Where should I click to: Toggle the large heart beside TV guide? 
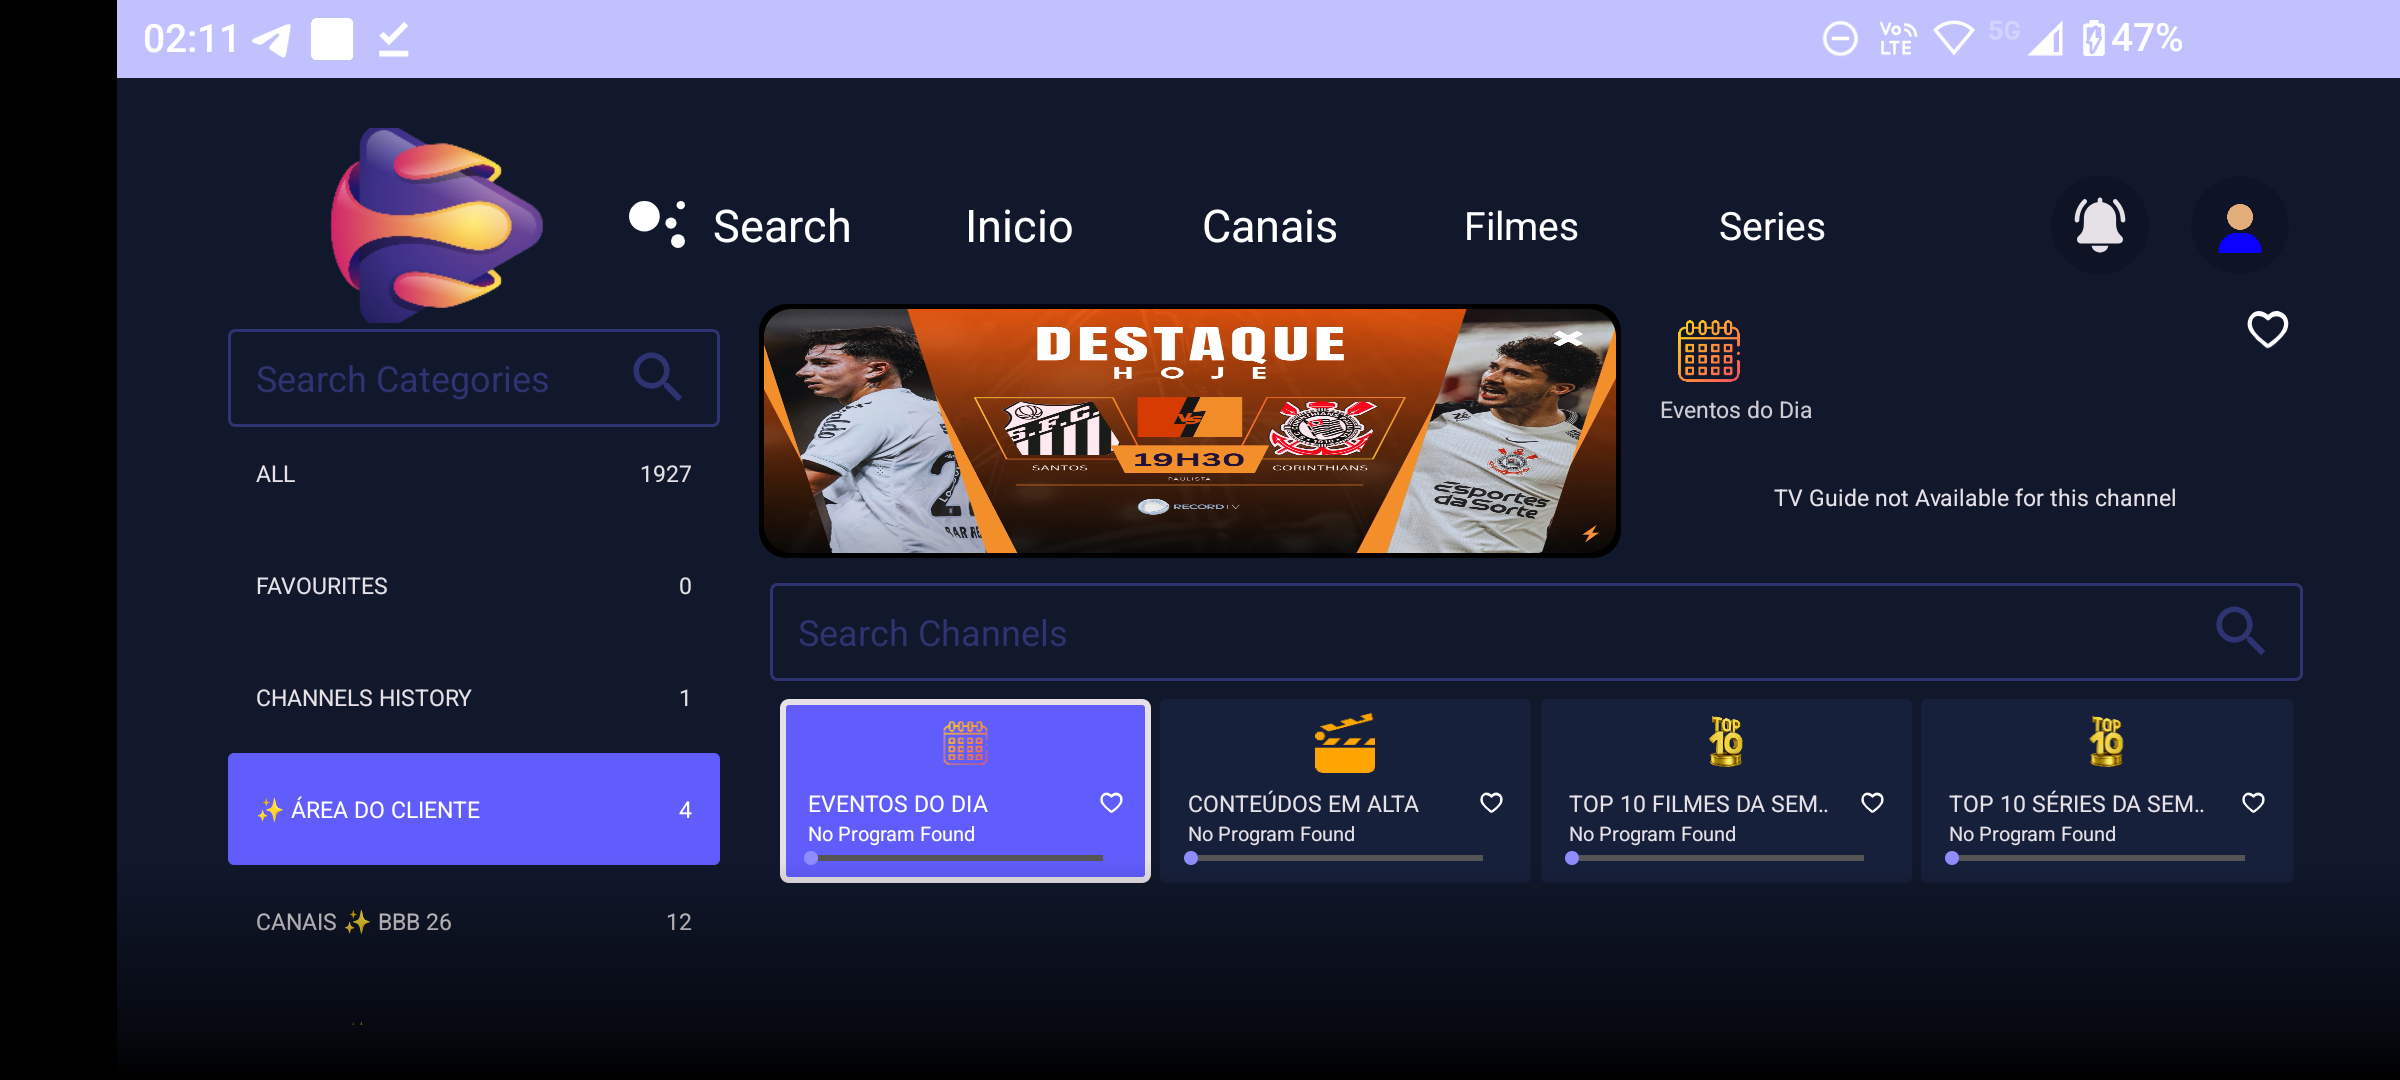[2267, 329]
